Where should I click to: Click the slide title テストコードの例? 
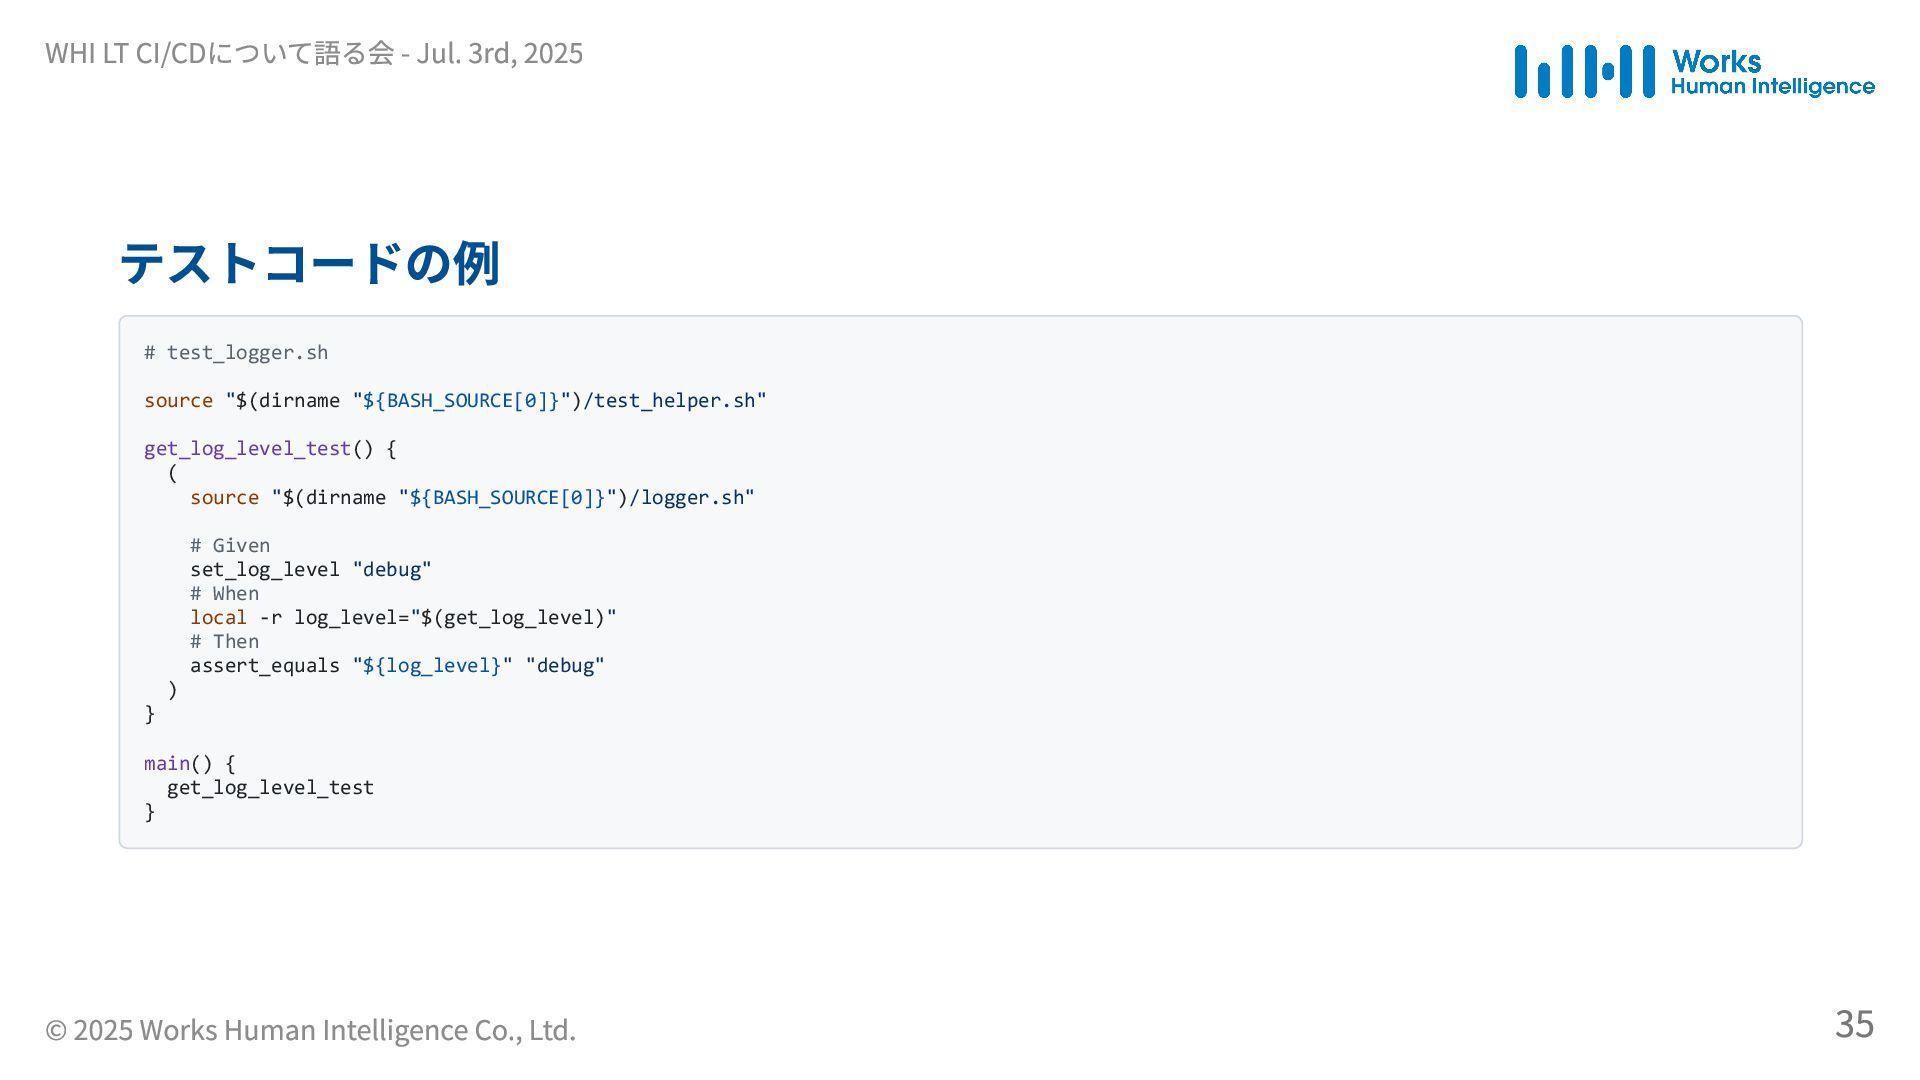pos(309,263)
